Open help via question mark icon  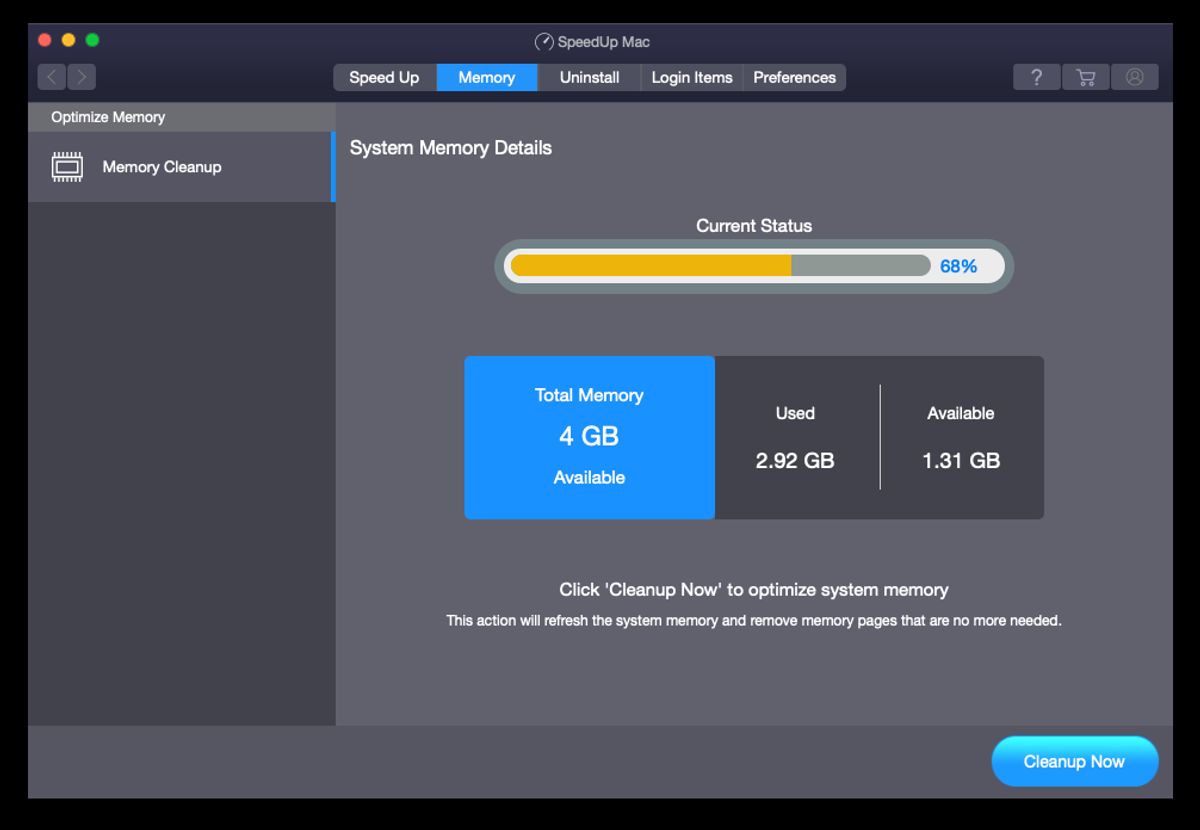(1037, 77)
